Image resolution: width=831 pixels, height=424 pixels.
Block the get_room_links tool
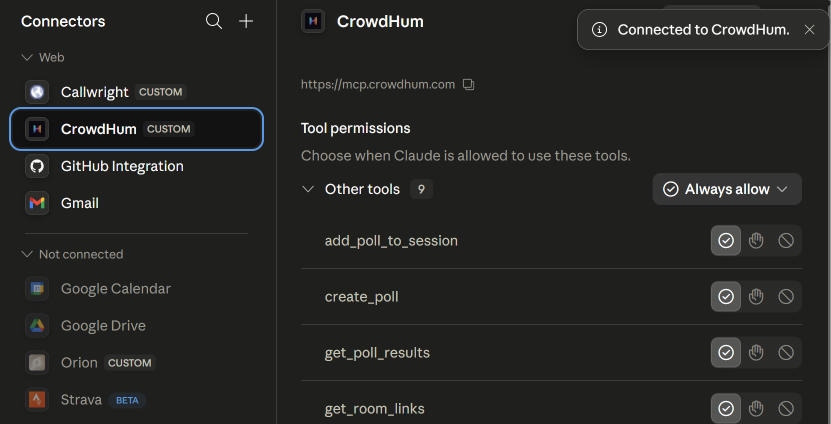[786, 409]
